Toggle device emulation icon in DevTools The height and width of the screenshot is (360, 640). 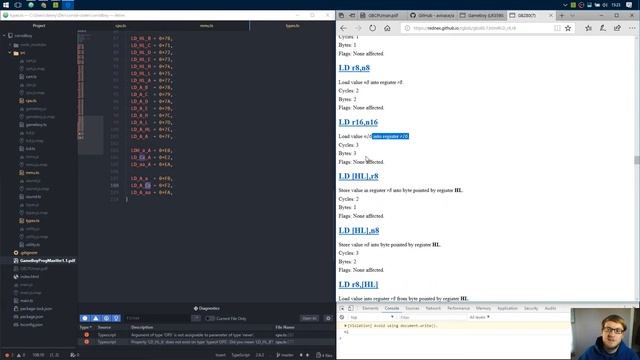(351, 309)
